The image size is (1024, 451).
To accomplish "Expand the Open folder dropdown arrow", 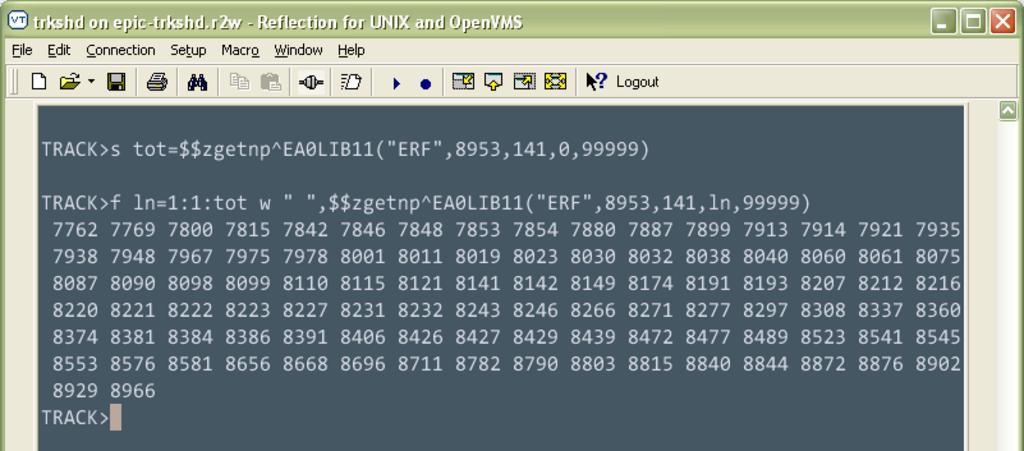I will [x=91, y=82].
